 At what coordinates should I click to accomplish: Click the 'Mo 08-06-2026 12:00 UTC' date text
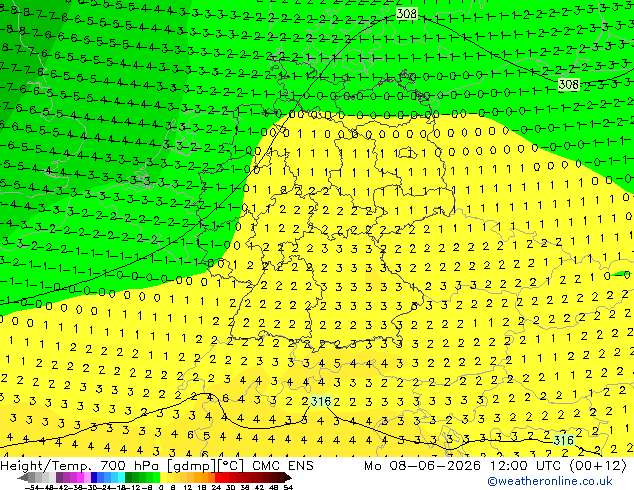coord(464,466)
